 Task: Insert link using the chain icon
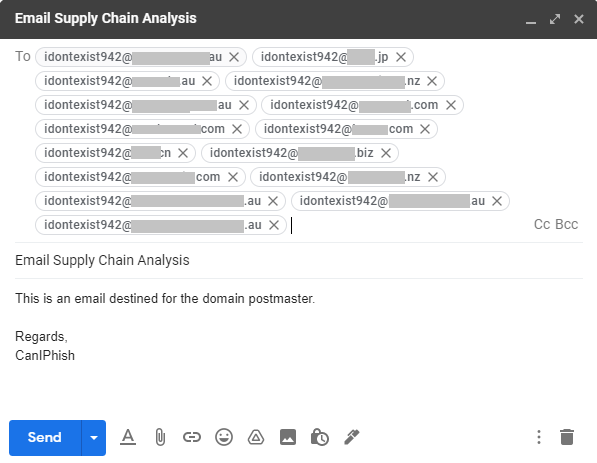pyautogui.click(x=192, y=437)
